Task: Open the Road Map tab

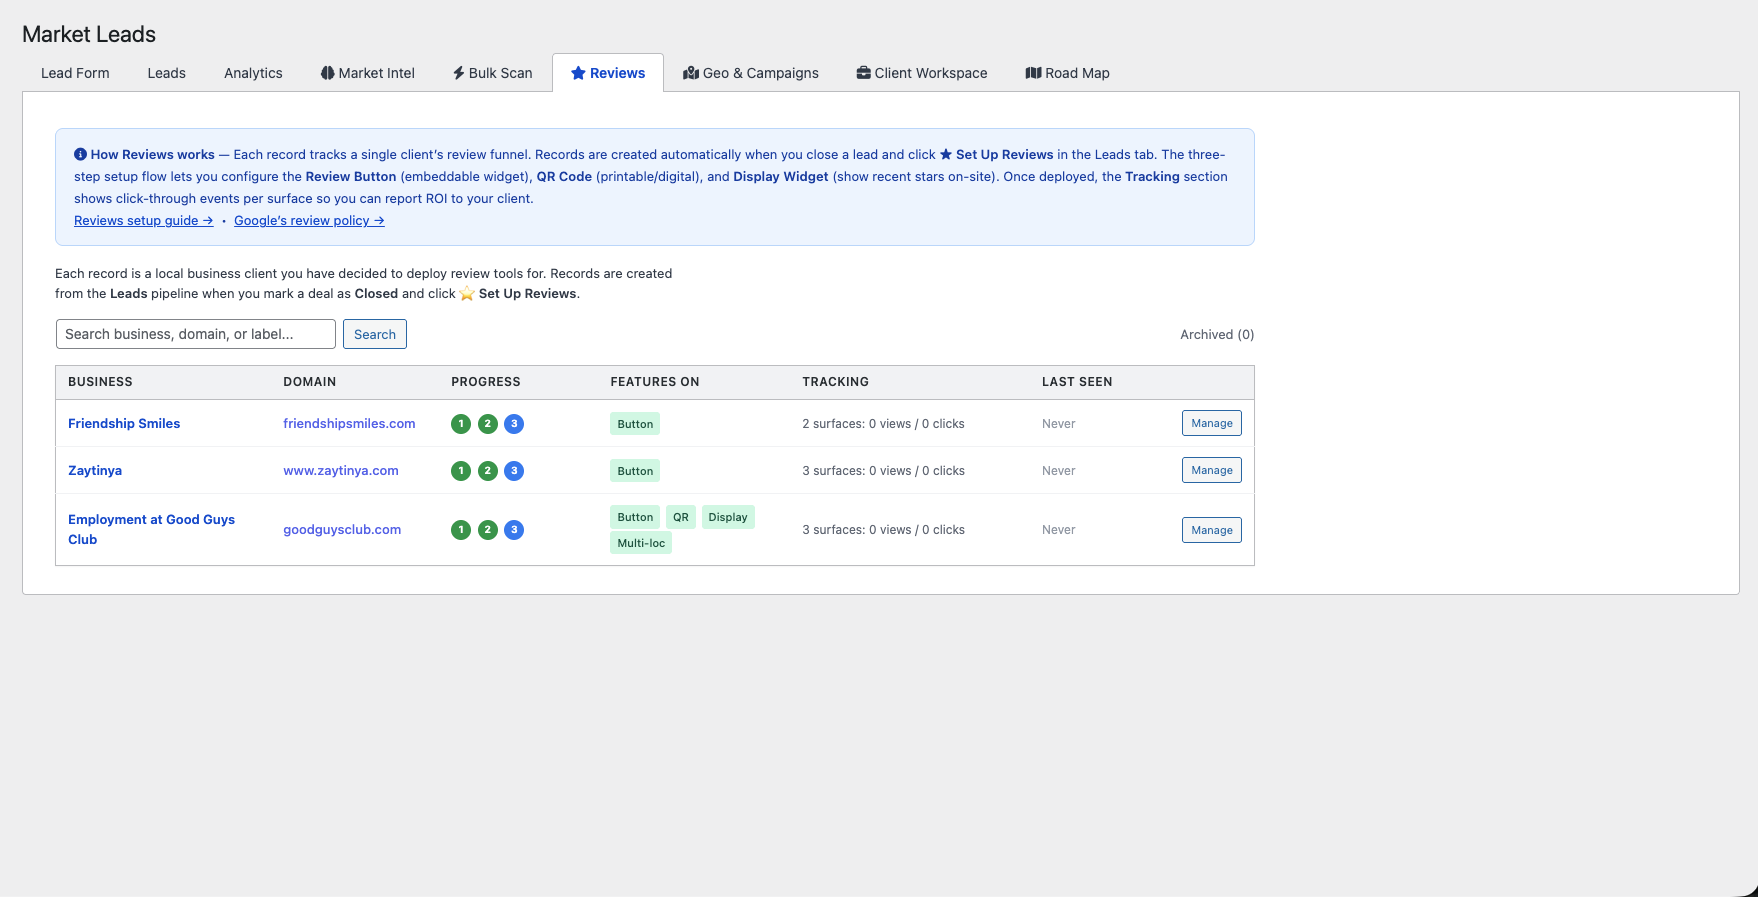Action: (1068, 73)
